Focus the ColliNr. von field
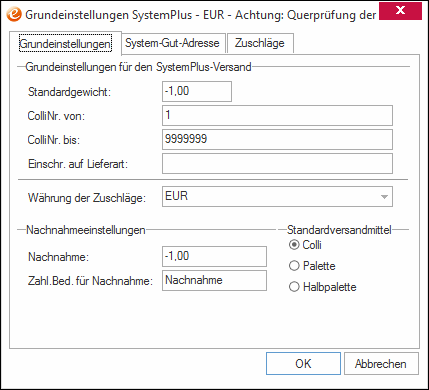This screenshot has height=390, width=429. [277, 115]
